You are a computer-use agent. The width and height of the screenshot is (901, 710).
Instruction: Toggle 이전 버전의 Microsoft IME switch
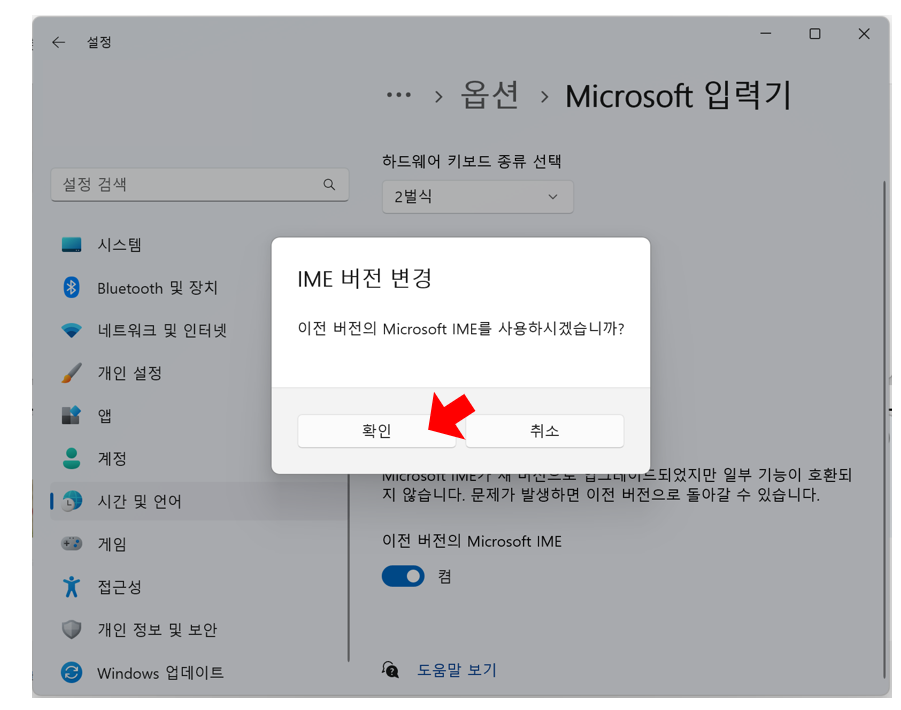403,576
